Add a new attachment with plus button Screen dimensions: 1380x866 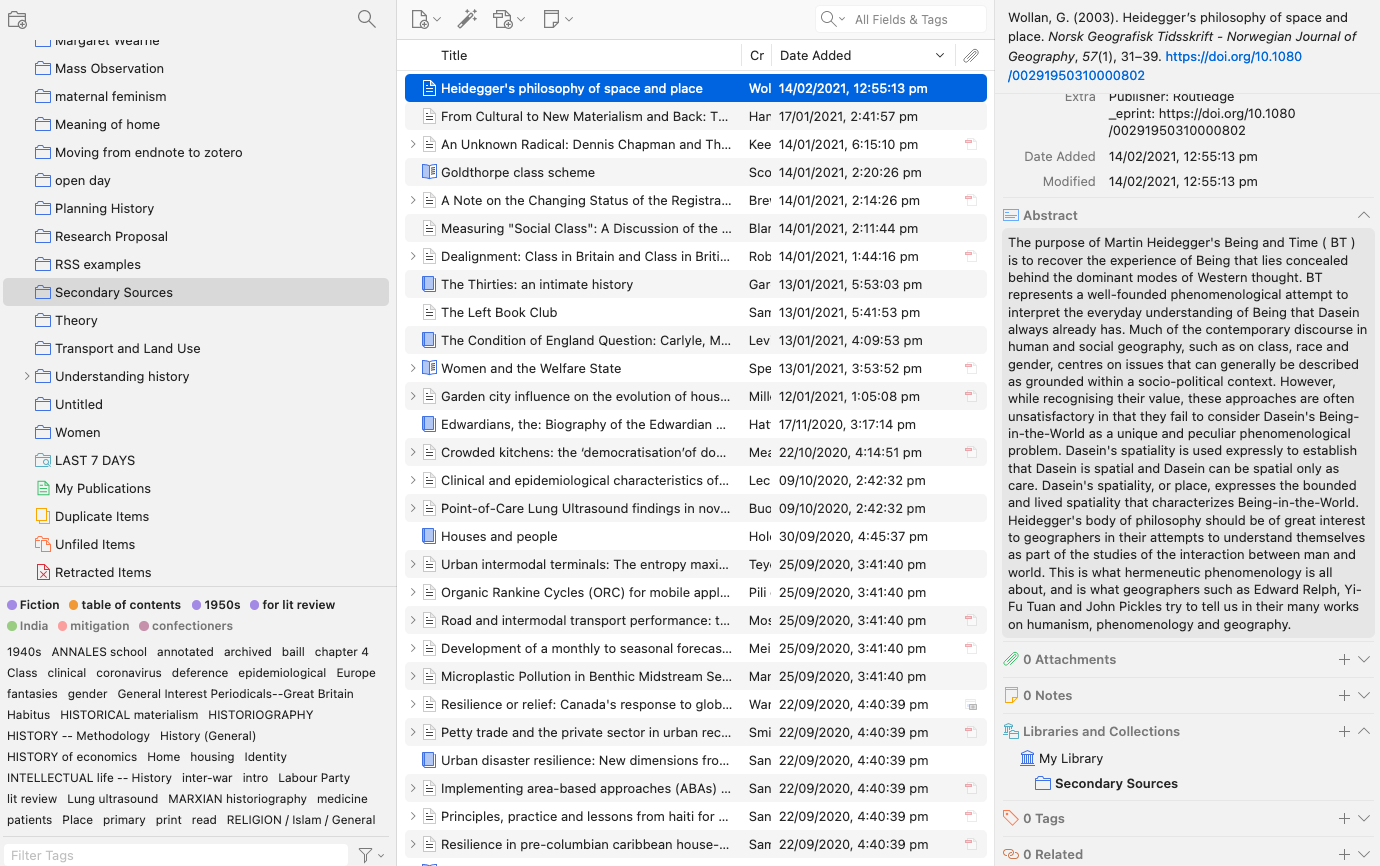(x=1344, y=659)
